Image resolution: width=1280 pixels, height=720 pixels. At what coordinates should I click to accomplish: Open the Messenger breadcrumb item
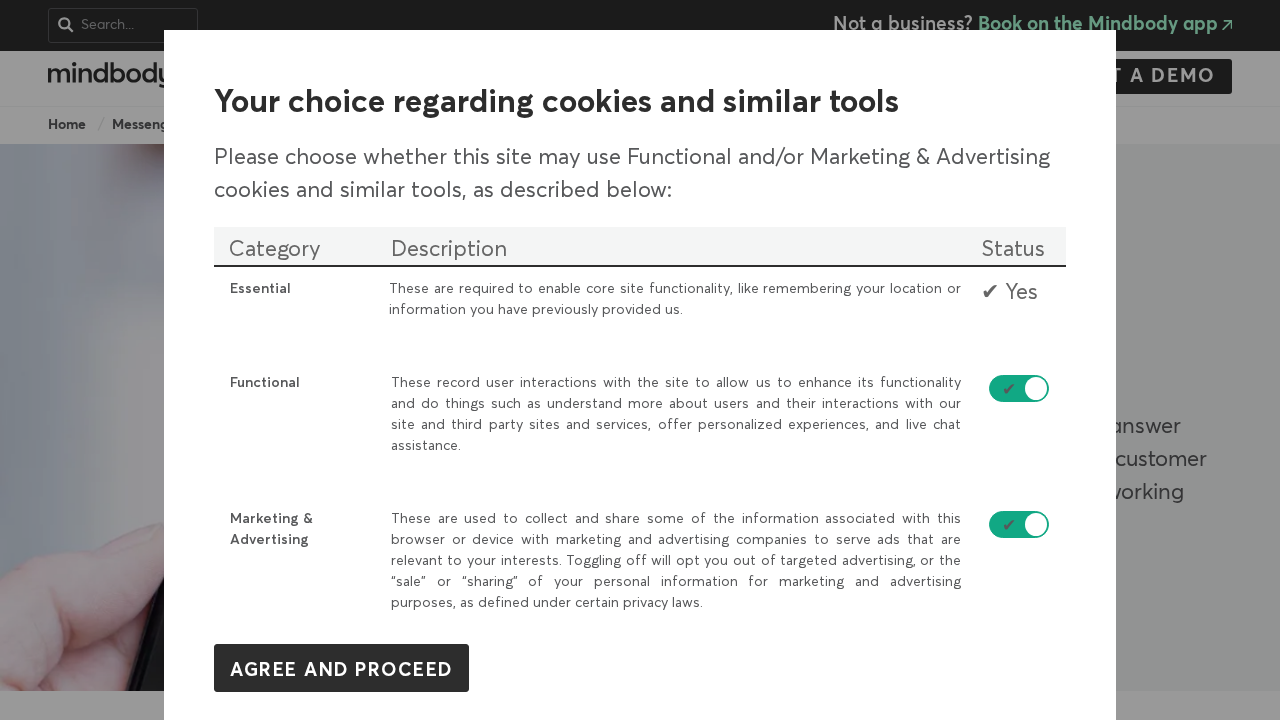139,125
